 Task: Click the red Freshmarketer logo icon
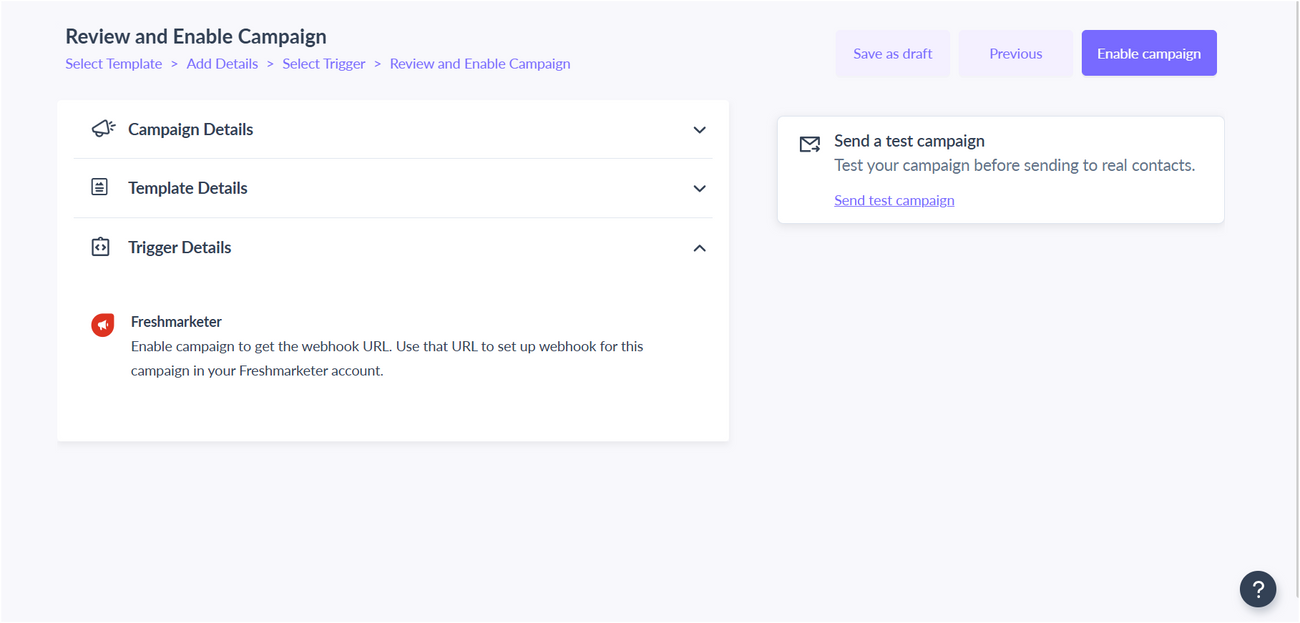tap(103, 324)
